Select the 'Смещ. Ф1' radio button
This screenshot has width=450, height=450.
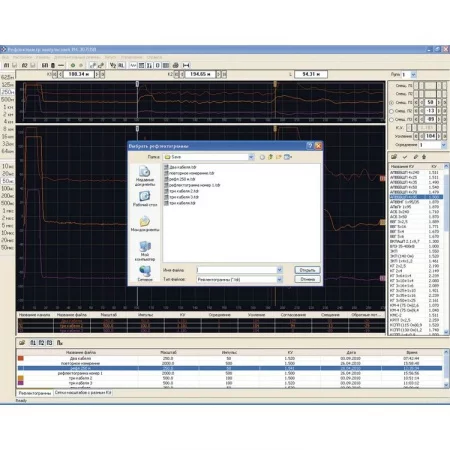pyautogui.click(x=391, y=103)
